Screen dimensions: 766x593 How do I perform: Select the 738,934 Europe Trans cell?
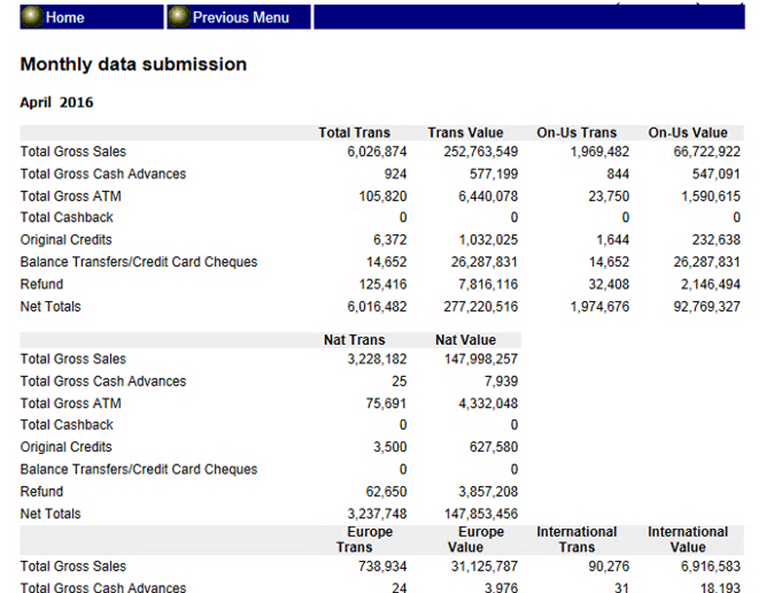pos(382,566)
